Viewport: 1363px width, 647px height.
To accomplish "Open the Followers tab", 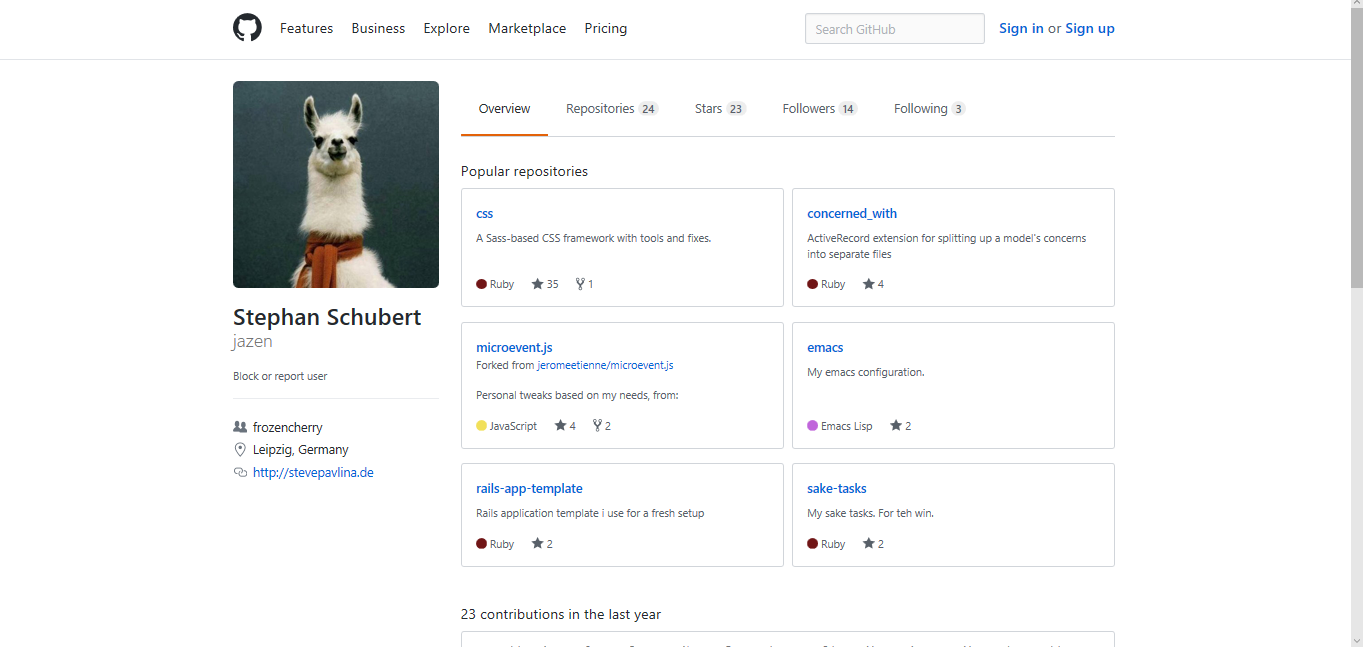I will (x=820, y=109).
